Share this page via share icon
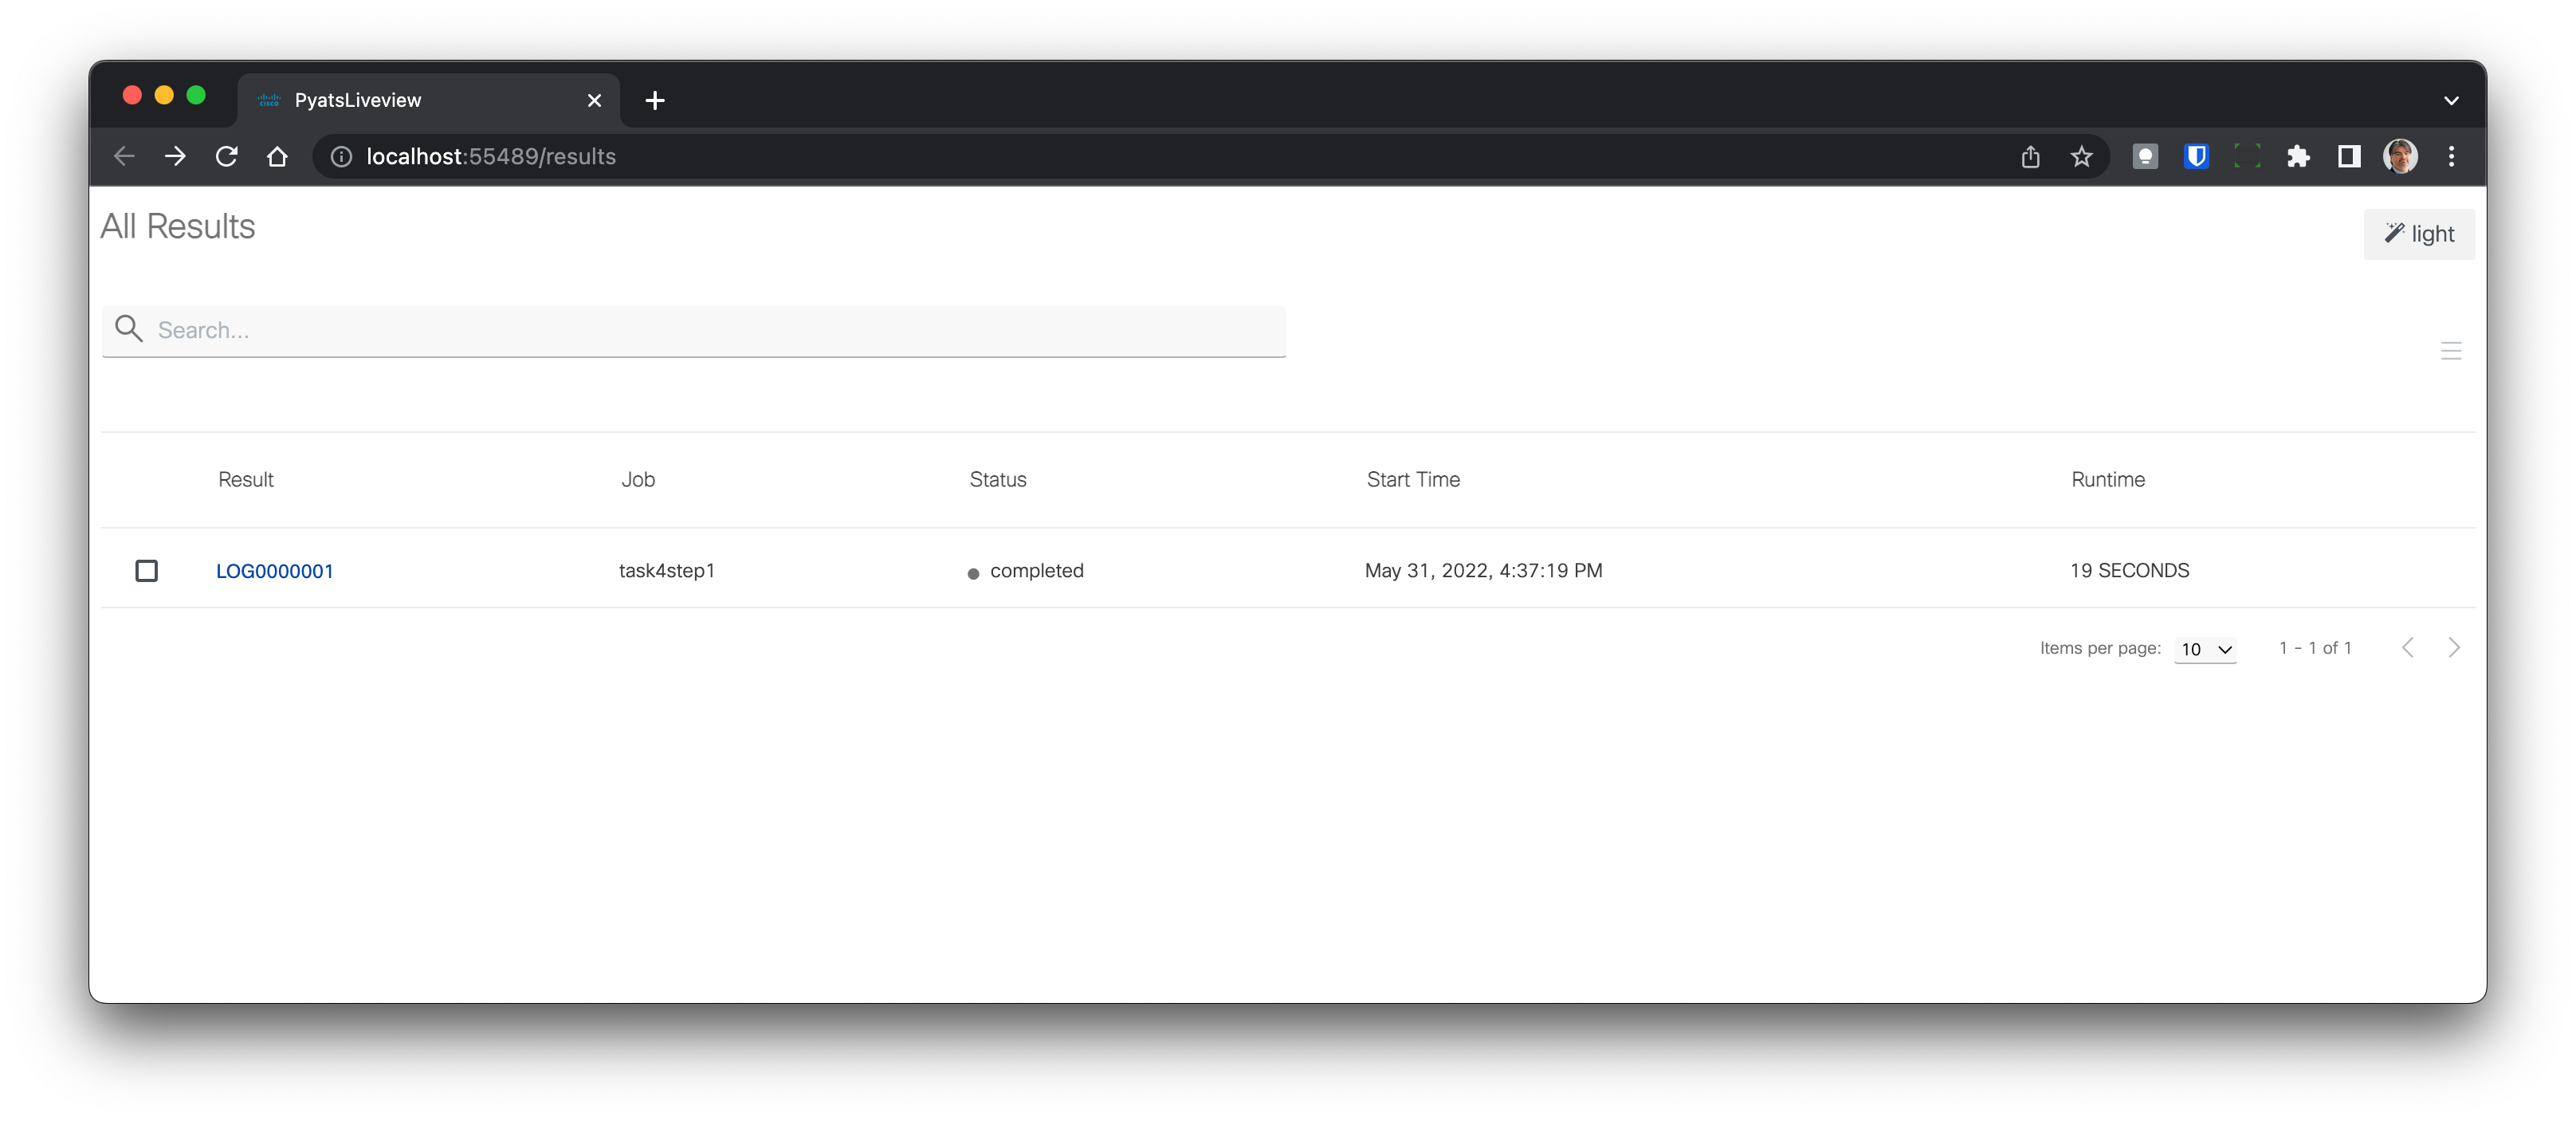The width and height of the screenshot is (2576, 1121). (x=2030, y=156)
